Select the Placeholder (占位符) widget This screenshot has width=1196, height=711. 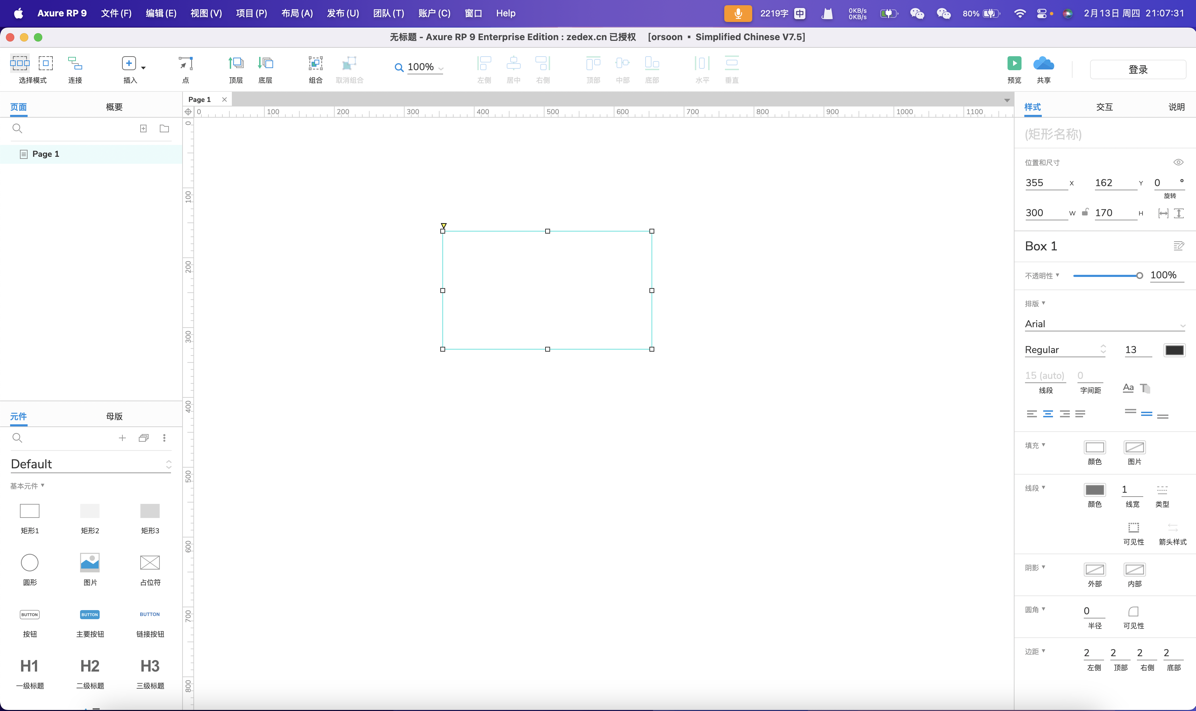(150, 563)
